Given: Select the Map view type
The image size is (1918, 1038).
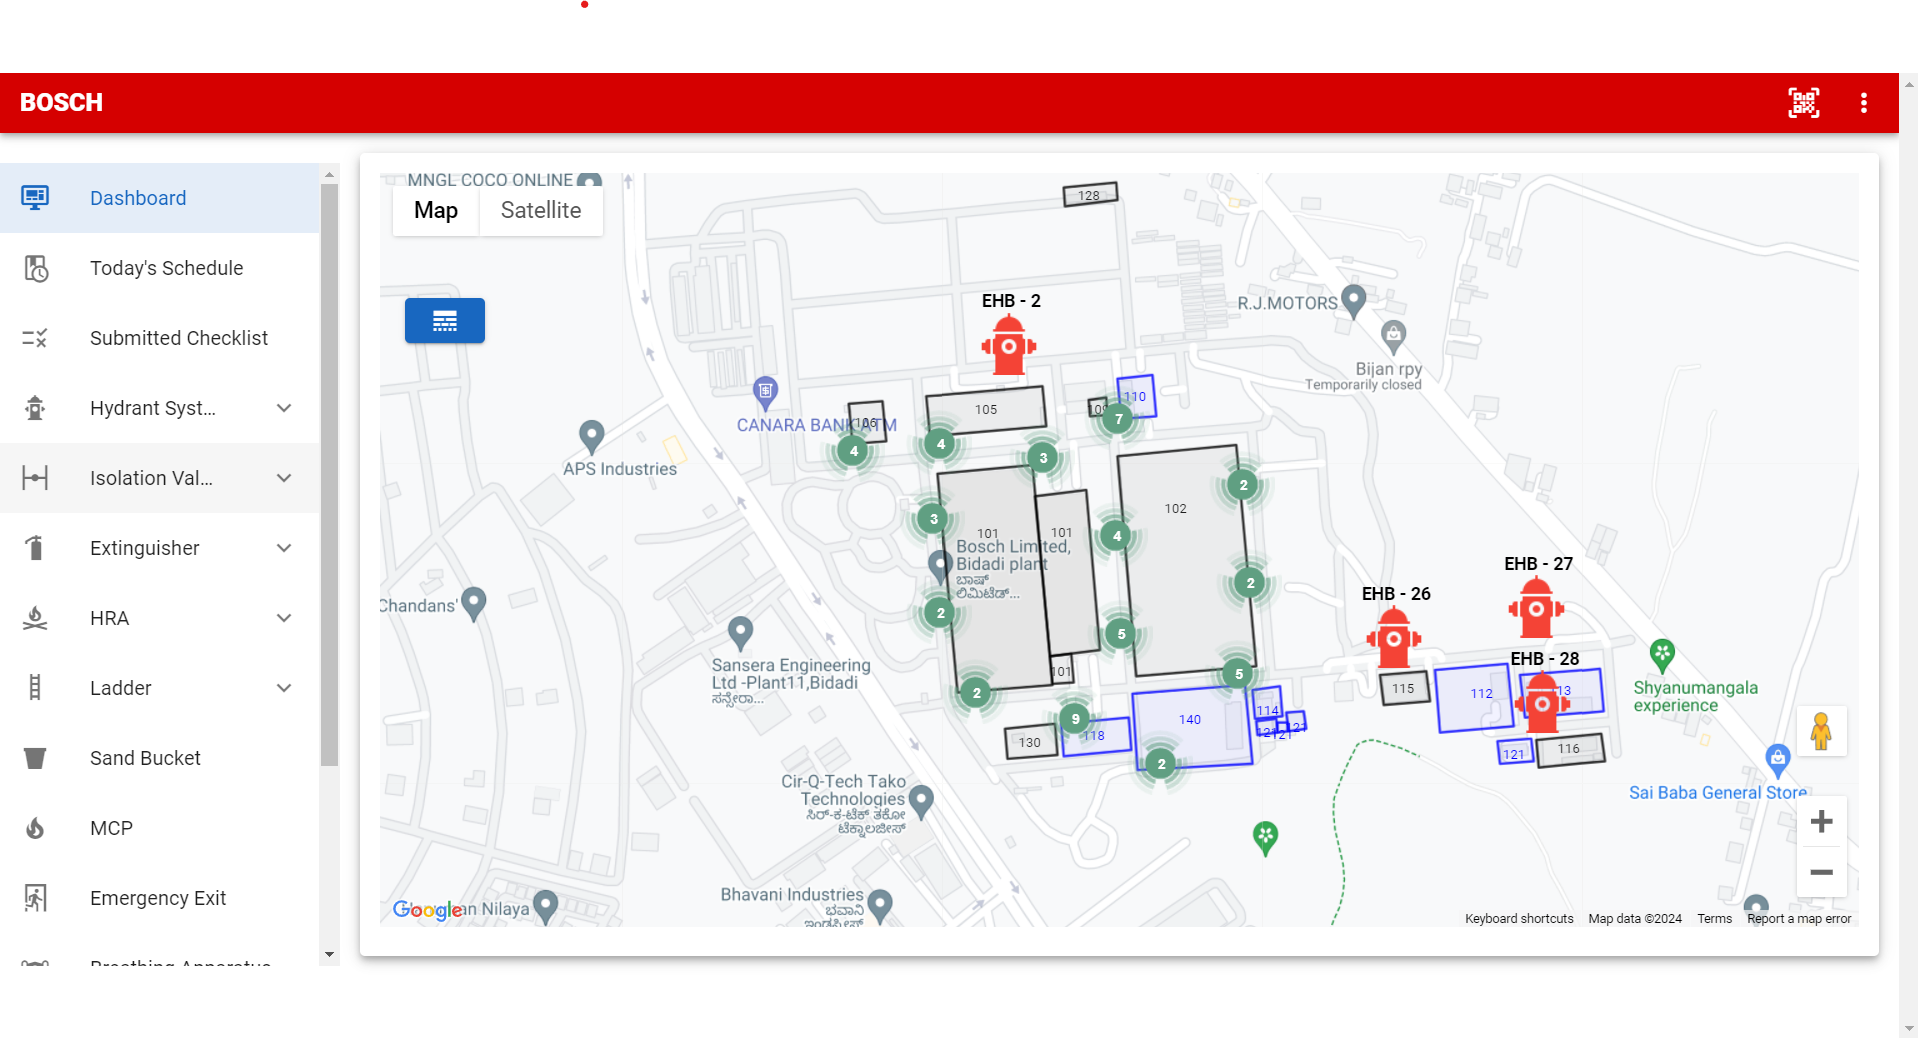Looking at the screenshot, I should tap(436, 211).
